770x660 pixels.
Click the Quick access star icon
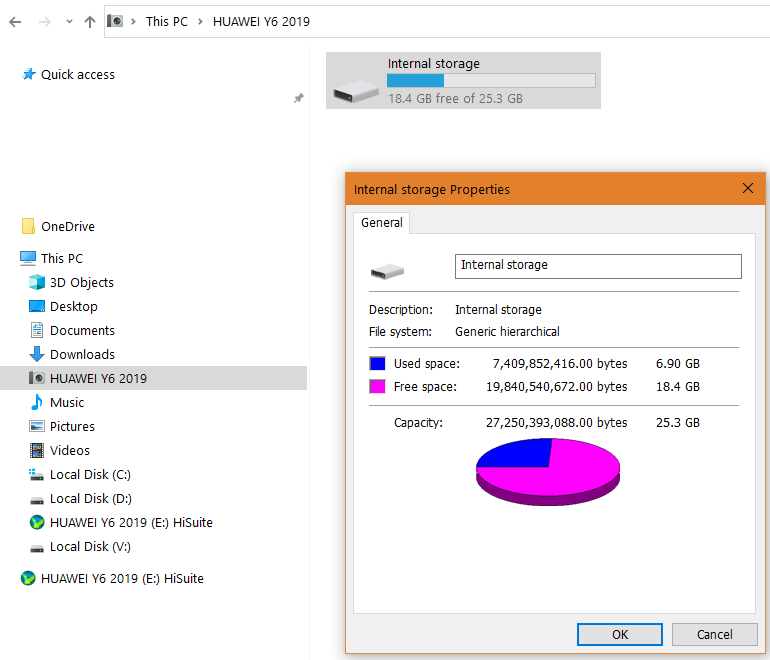[x=28, y=74]
